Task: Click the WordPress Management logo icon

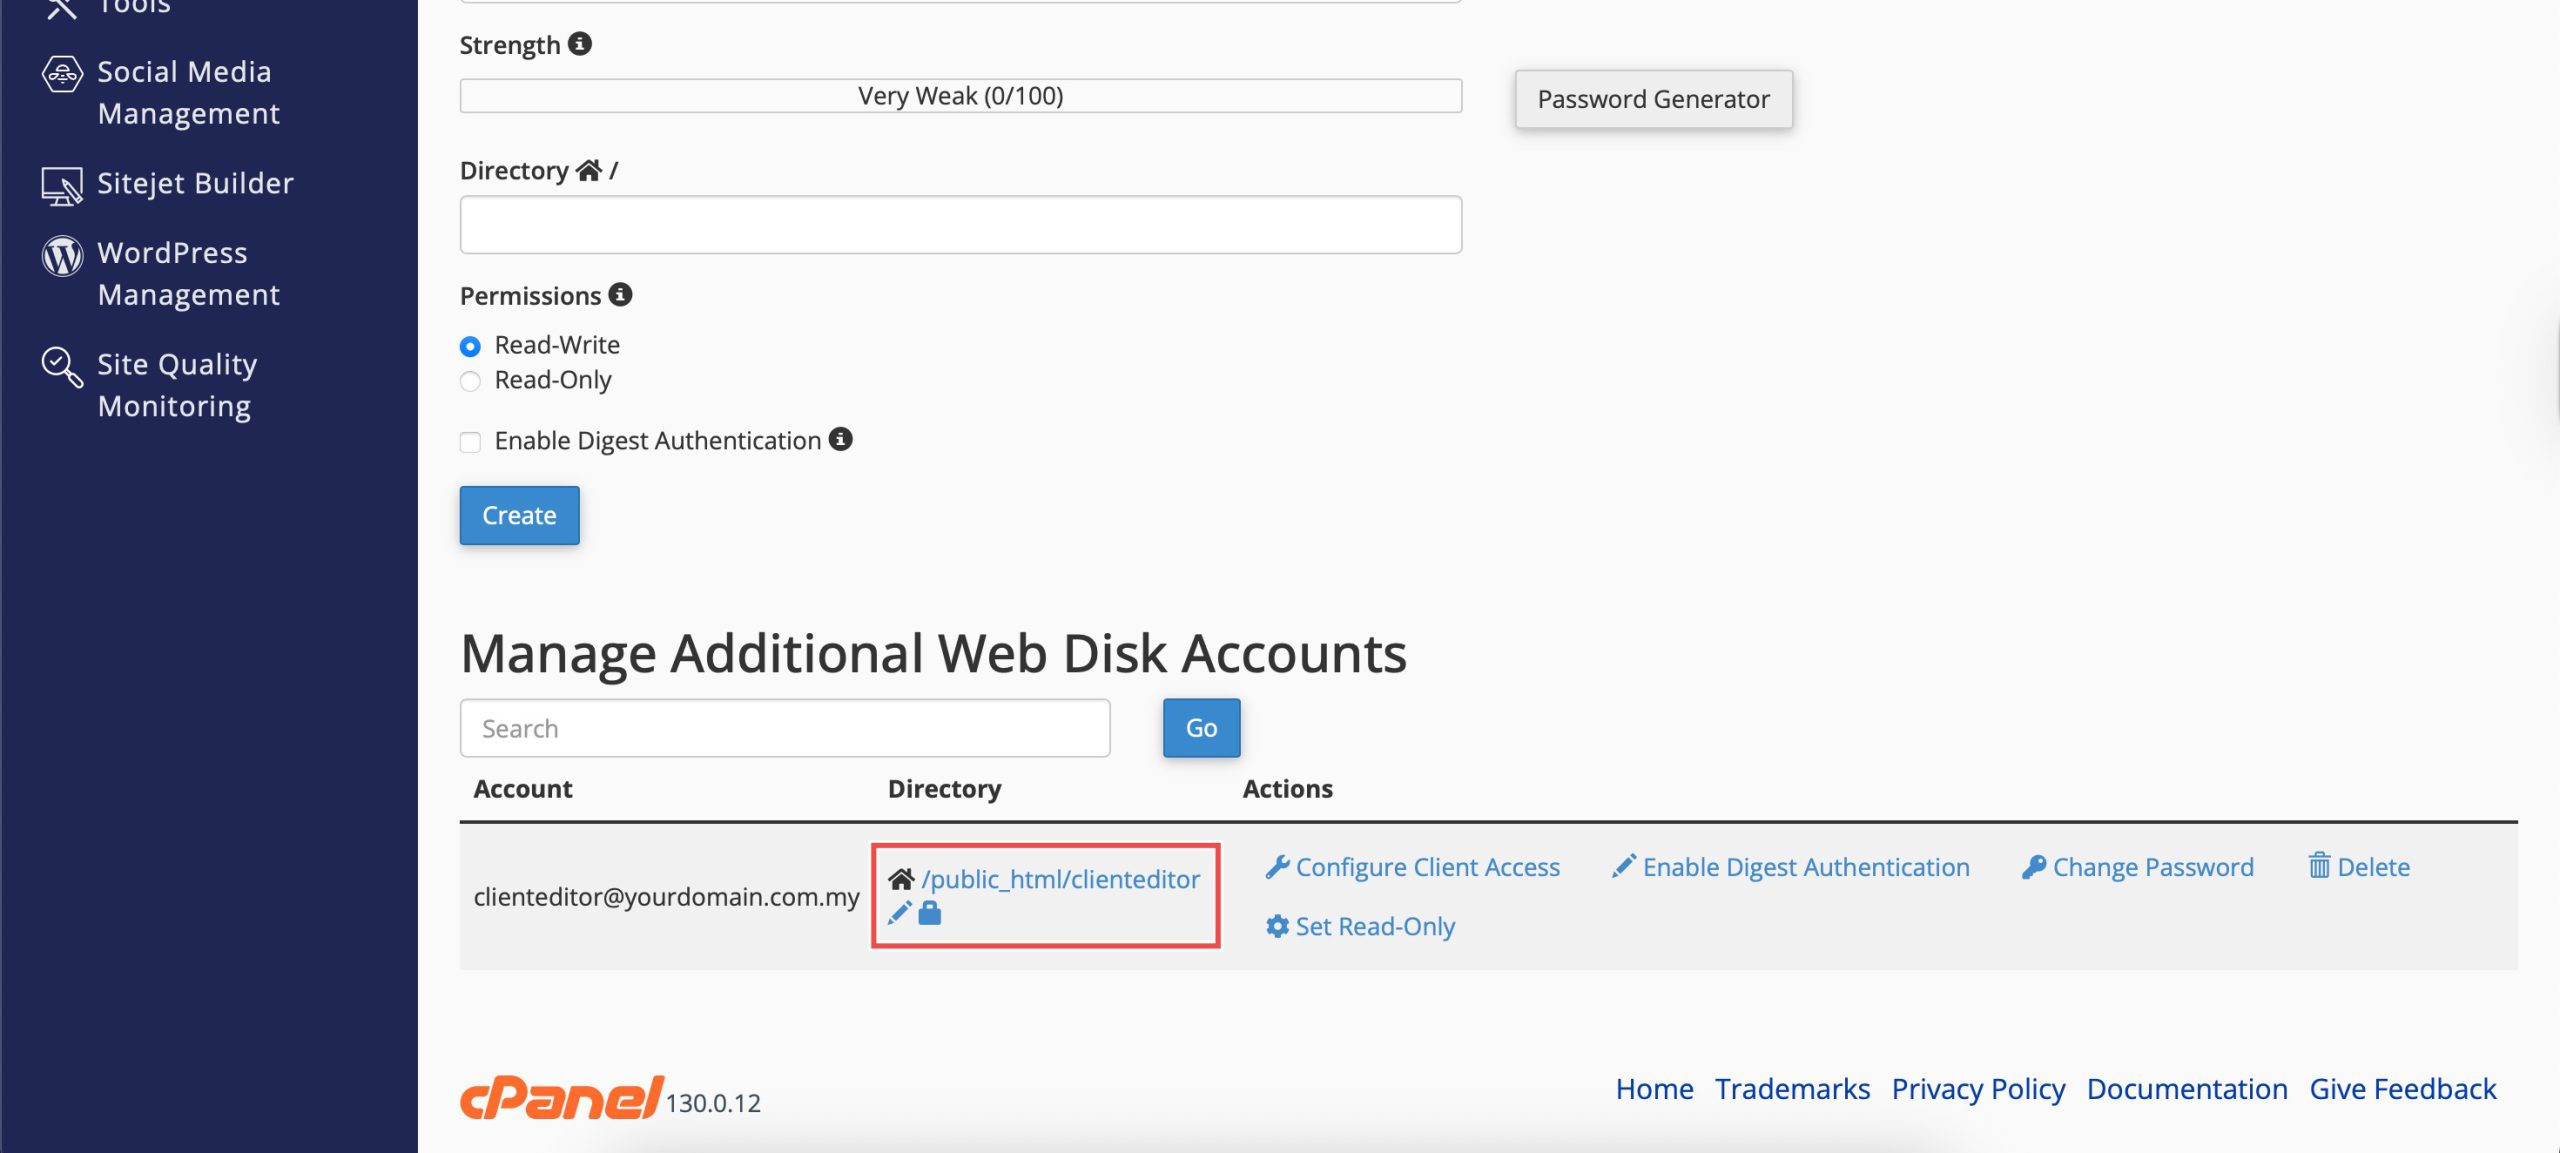Action: pyautogui.click(x=62, y=256)
